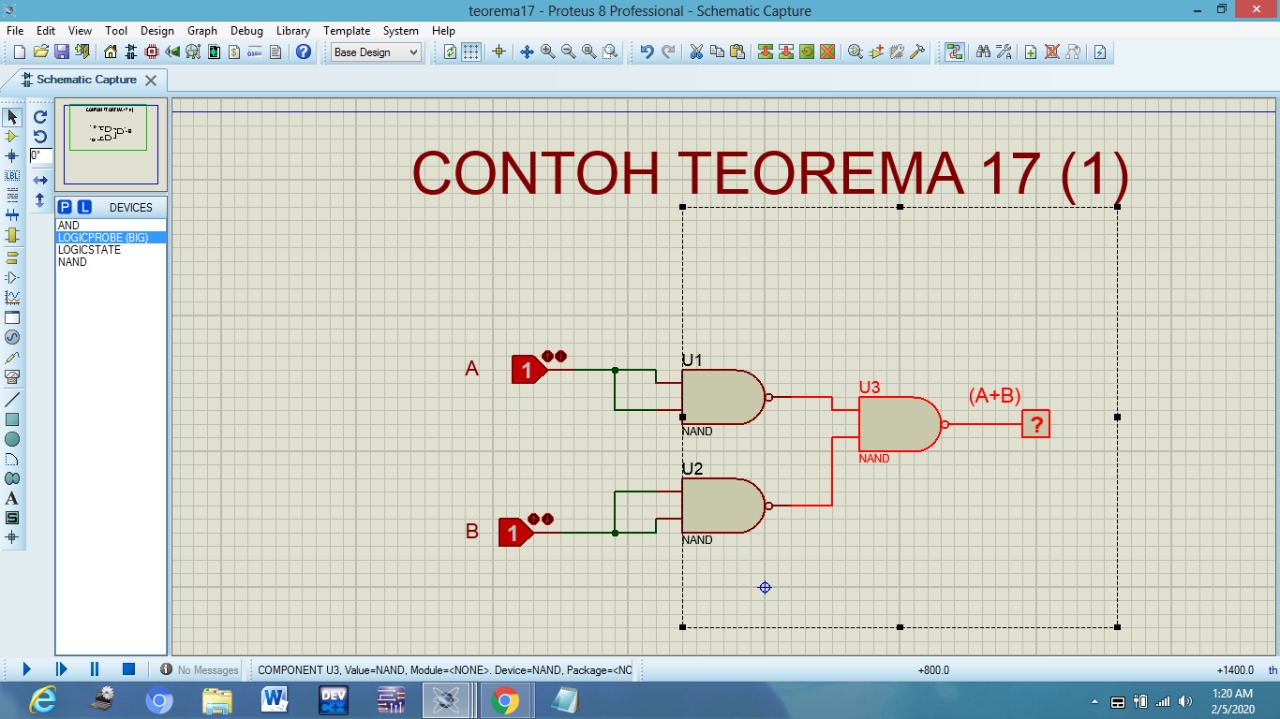Click the Step simulation button

61,669
